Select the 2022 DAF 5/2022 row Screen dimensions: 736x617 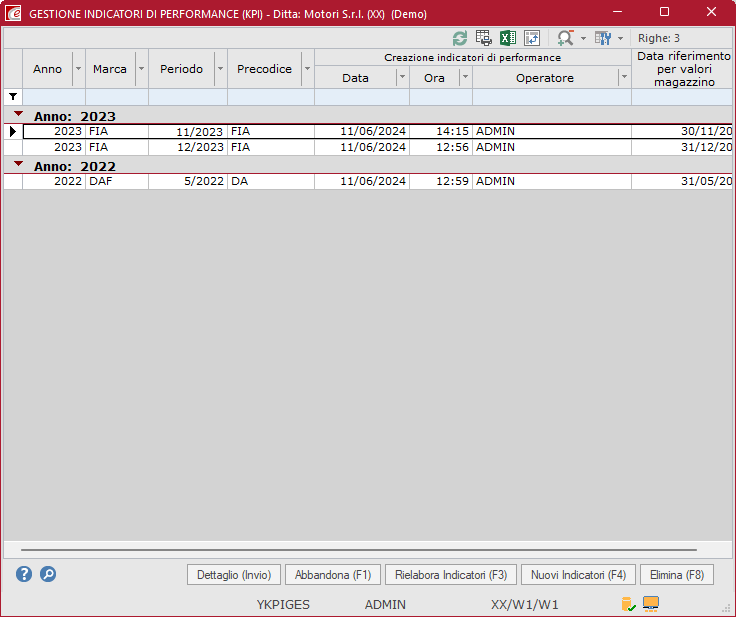coord(300,181)
